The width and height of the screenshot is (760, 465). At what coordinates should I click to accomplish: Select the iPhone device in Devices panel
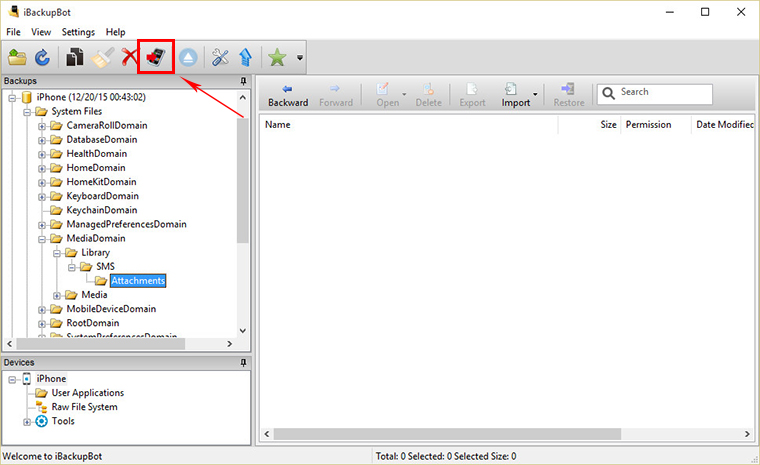[x=51, y=379]
